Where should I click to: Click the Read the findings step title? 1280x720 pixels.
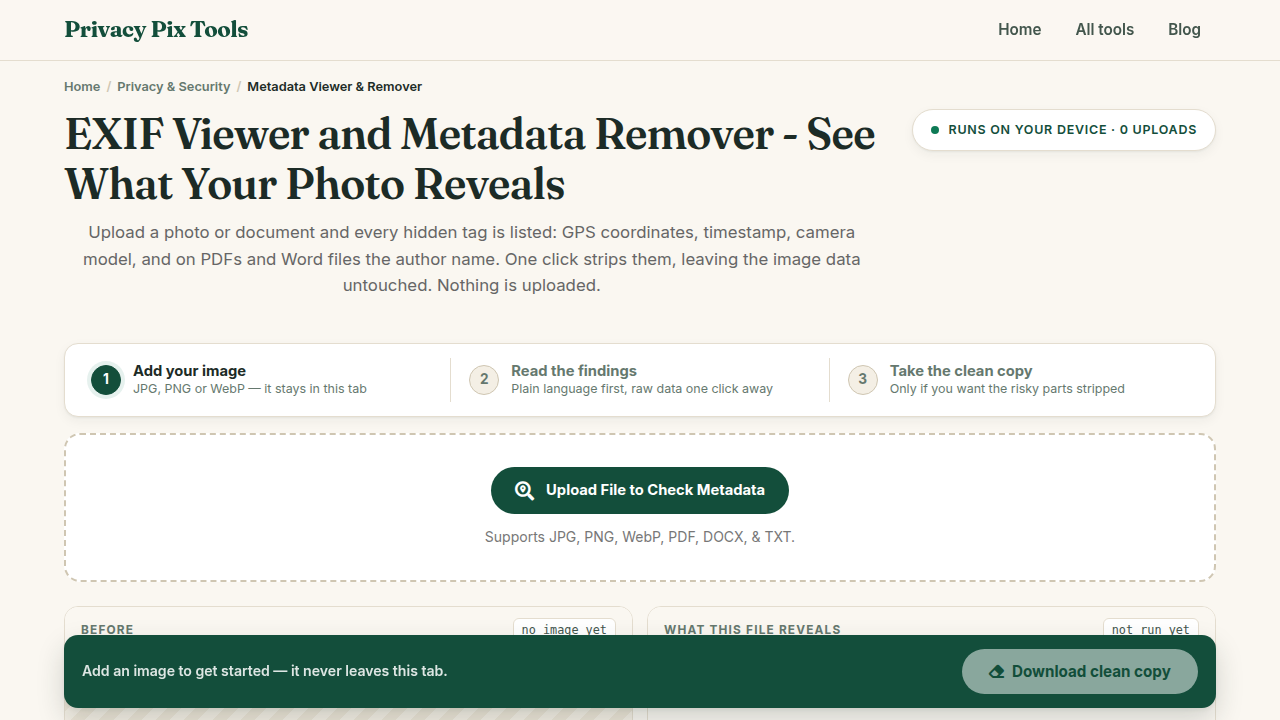[x=574, y=371]
